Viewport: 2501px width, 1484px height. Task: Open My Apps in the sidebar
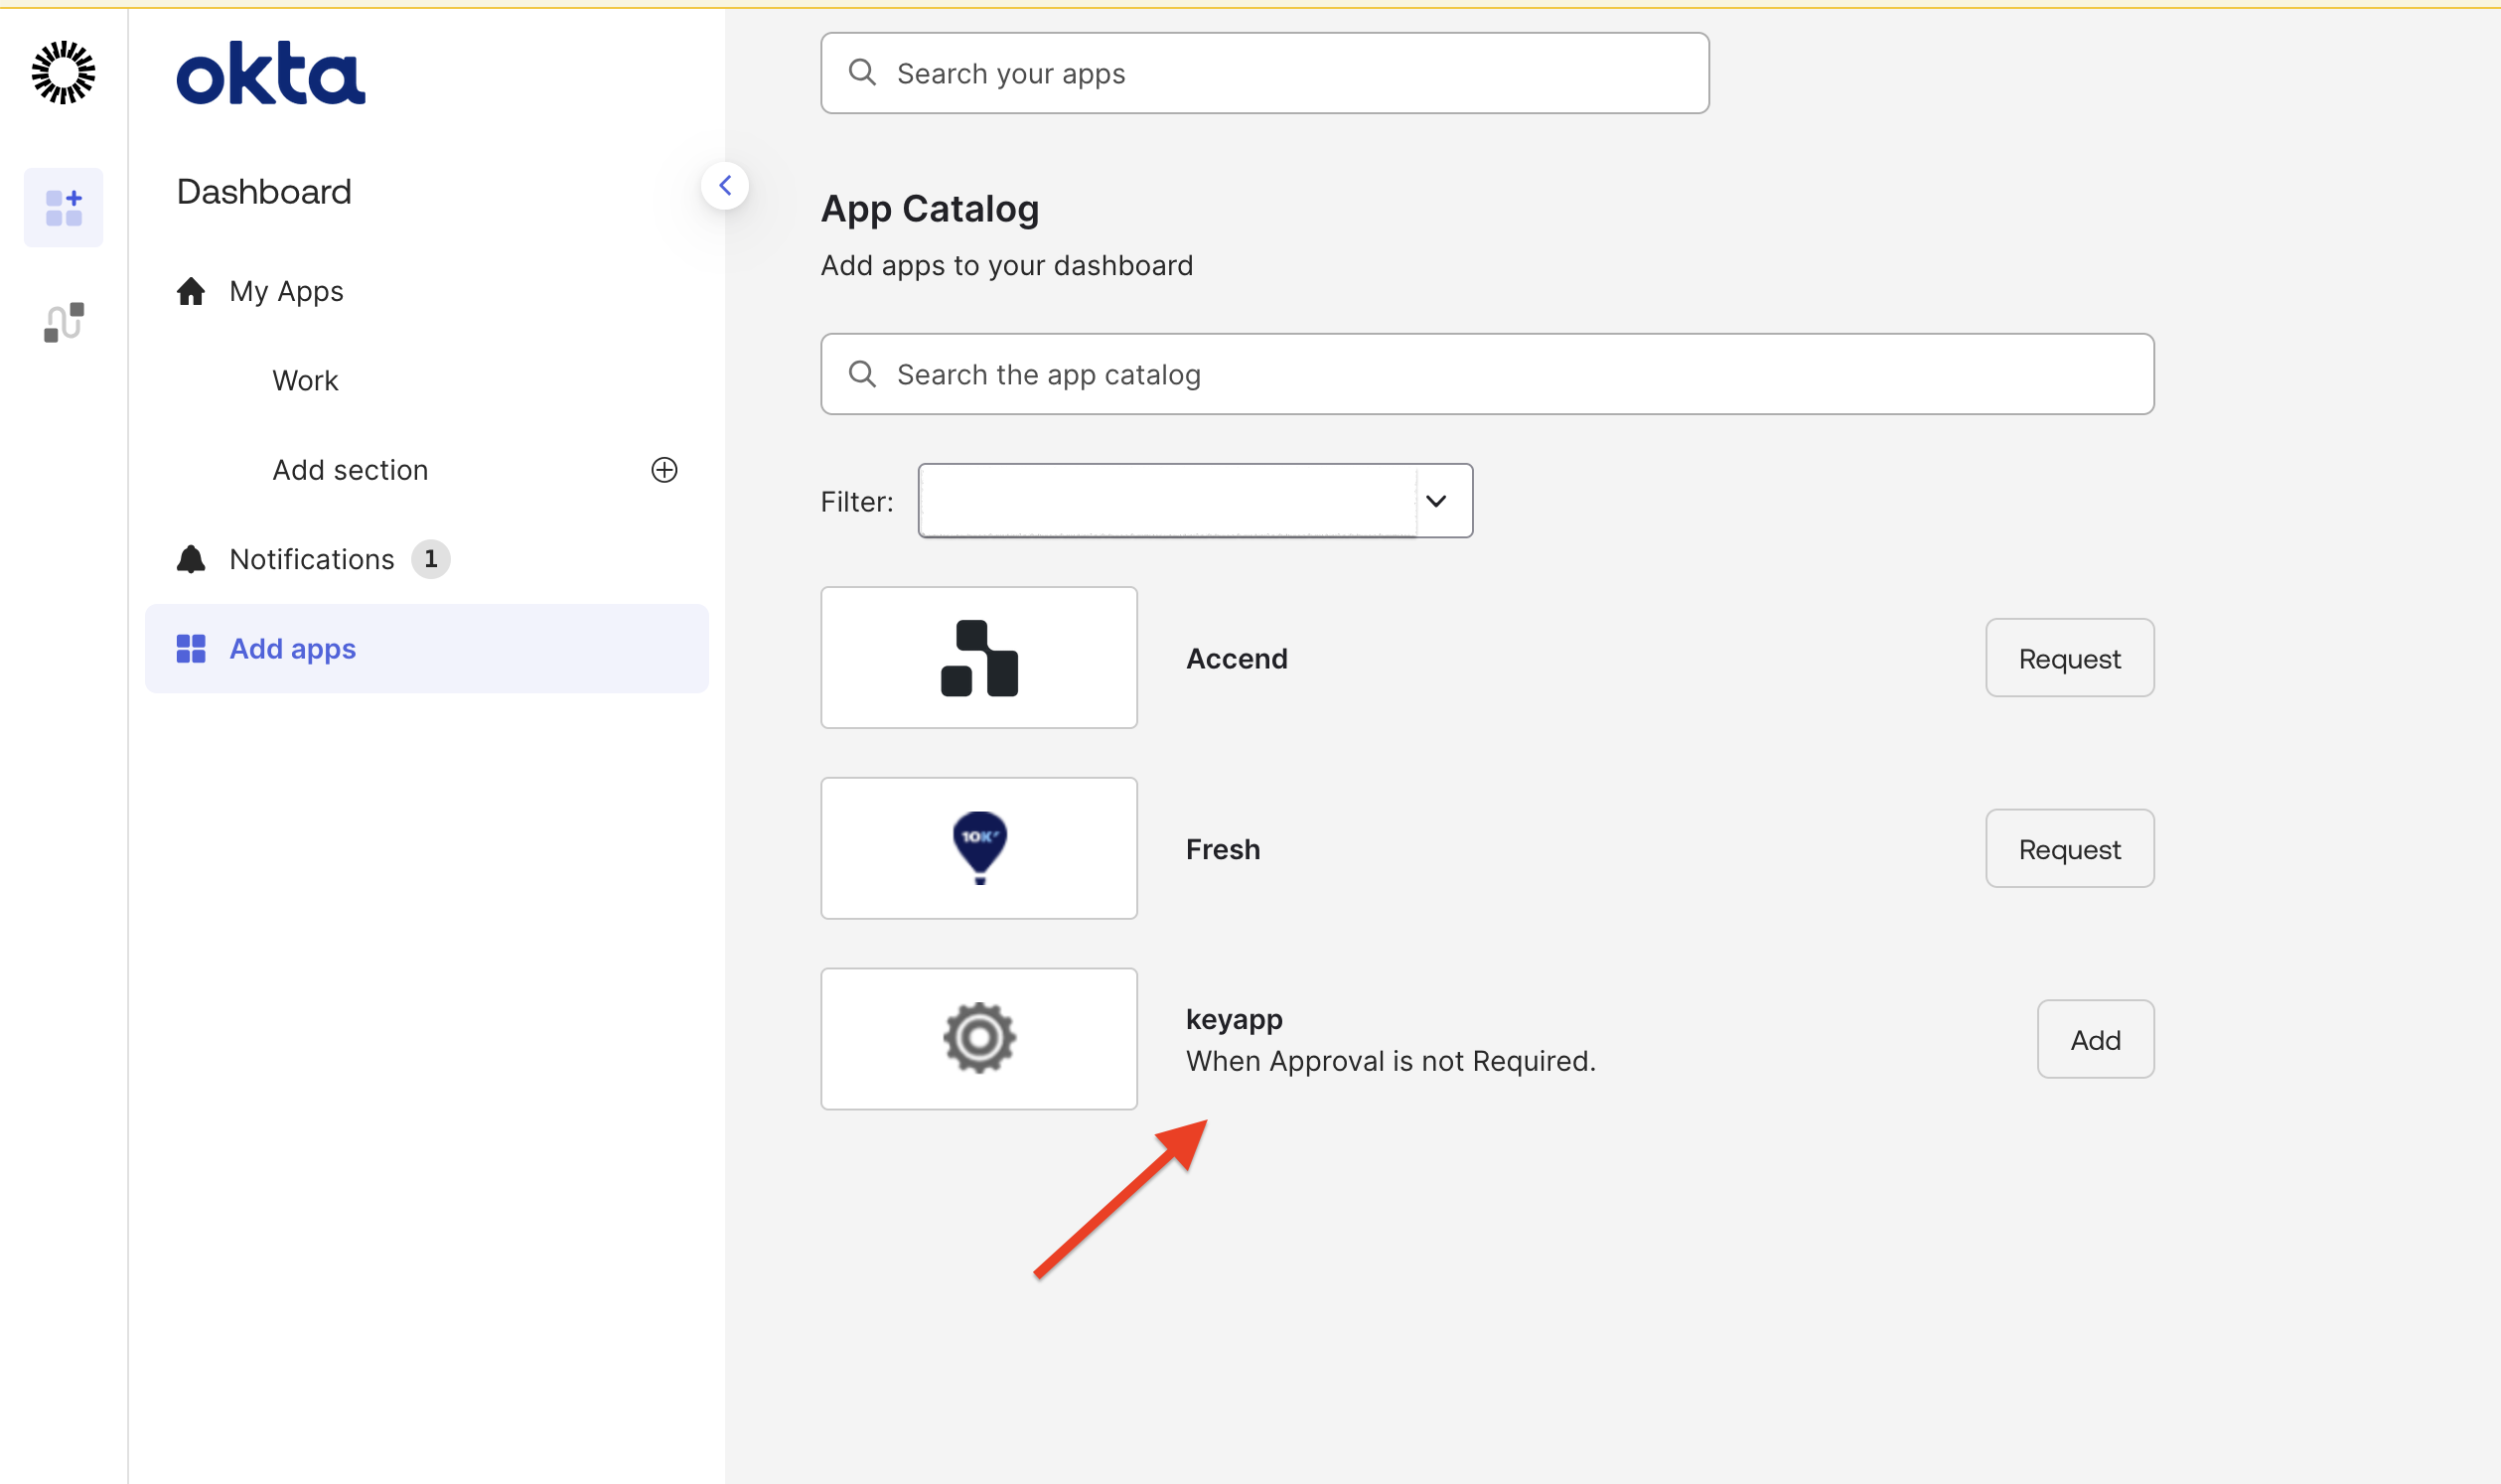pos(286,291)
